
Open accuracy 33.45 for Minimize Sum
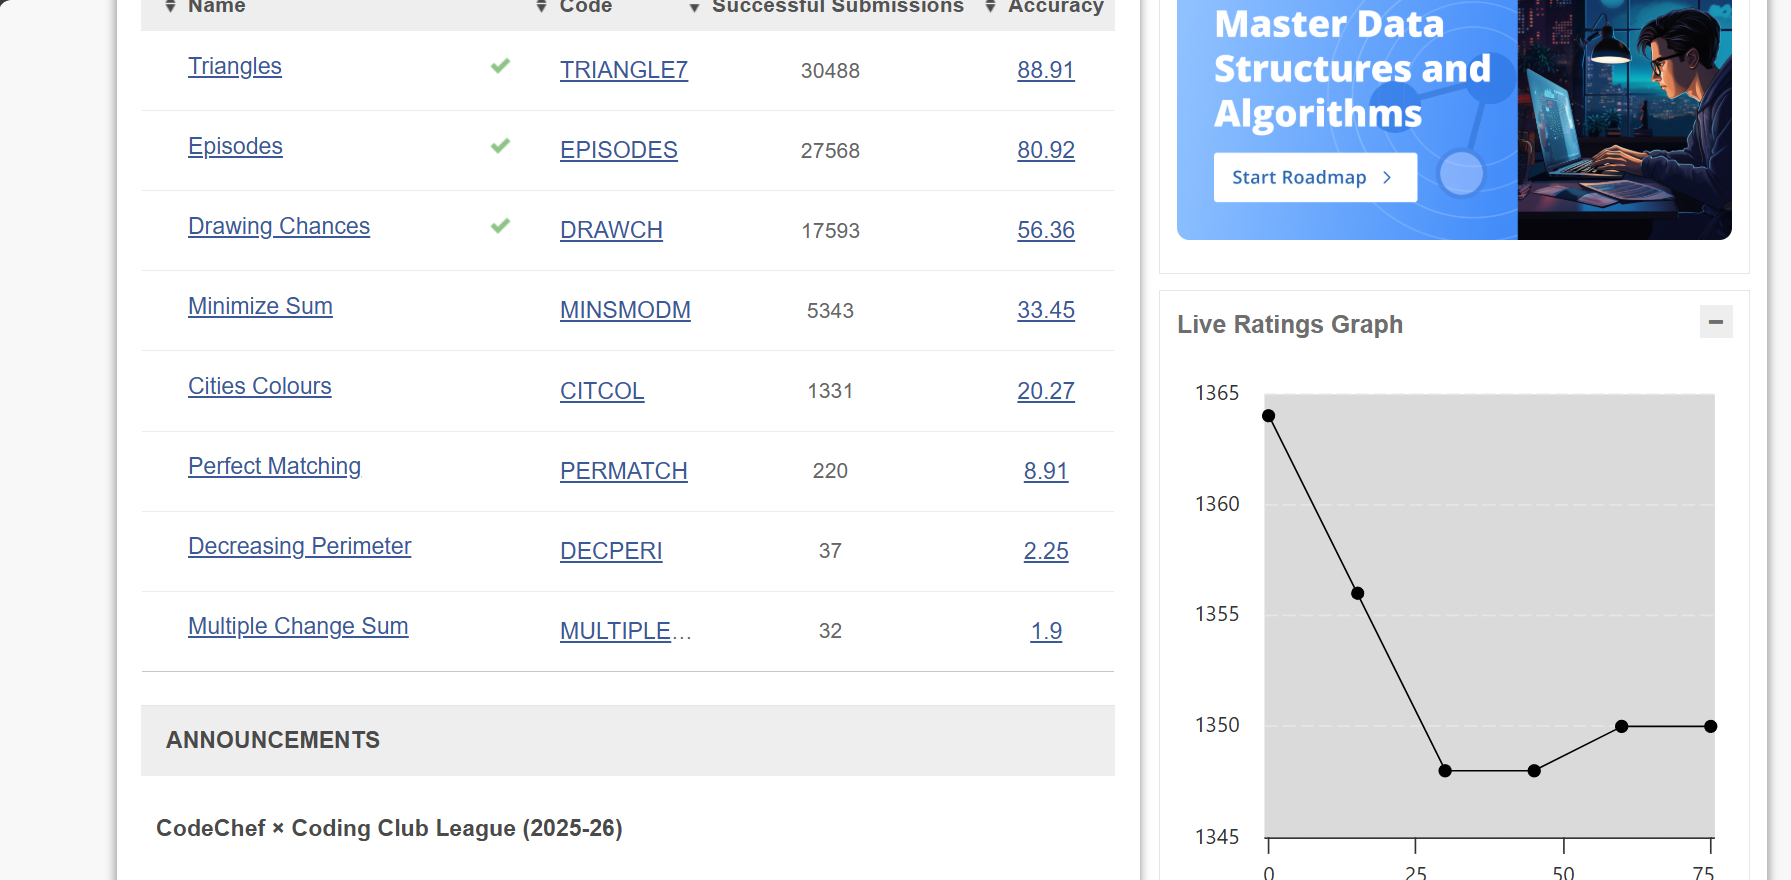1046,310
